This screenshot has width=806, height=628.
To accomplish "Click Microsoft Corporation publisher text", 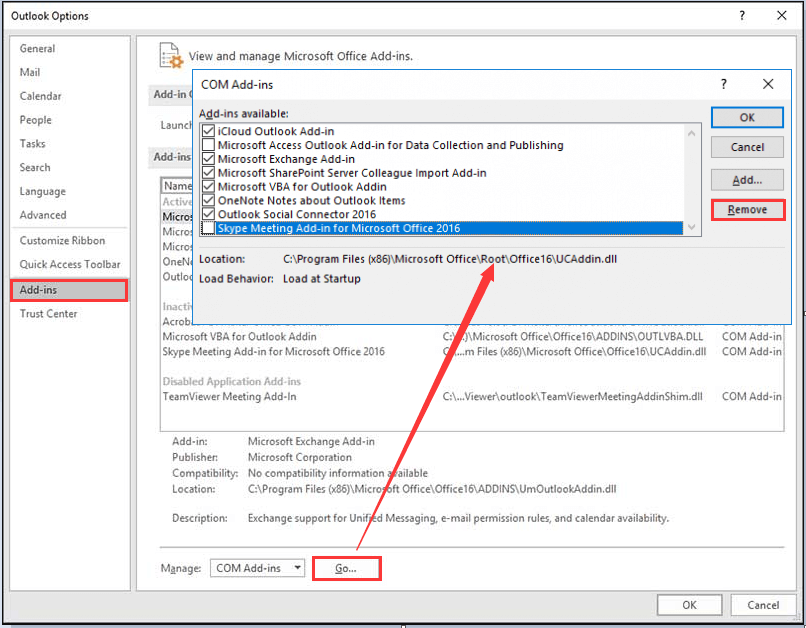I will click(x=300, y=457).
